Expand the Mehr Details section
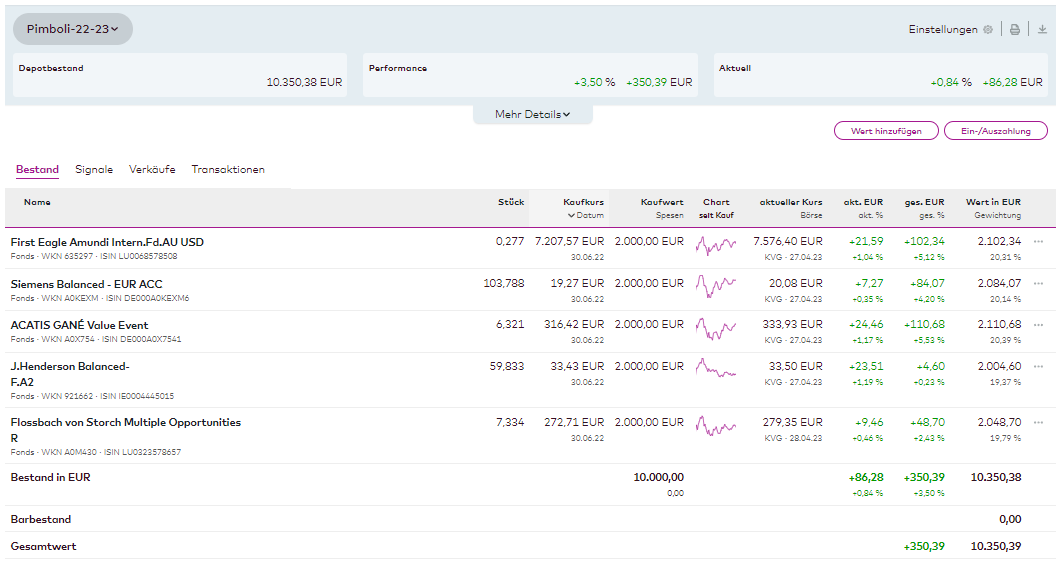The height and width of the screenshot is (586, 1060). coord(532,115)
